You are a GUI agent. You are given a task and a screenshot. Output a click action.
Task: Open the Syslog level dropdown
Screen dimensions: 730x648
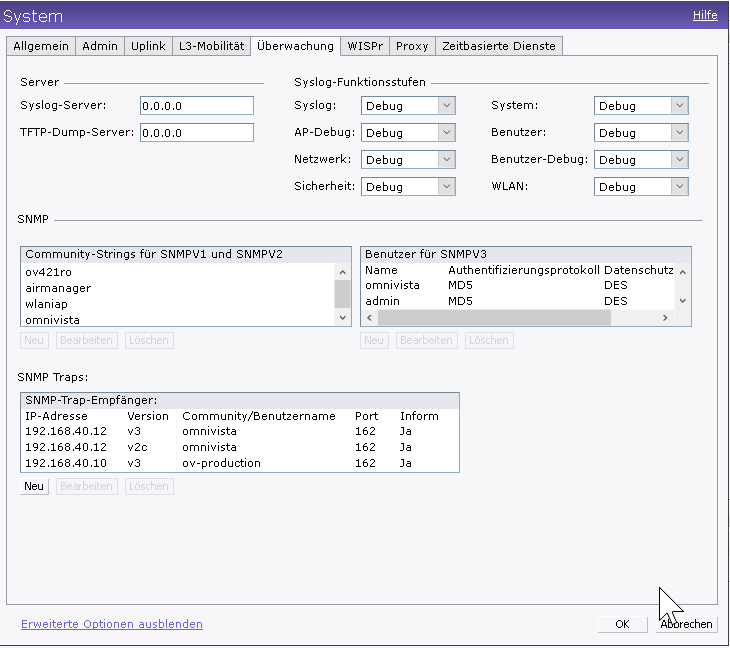point(408,106)
